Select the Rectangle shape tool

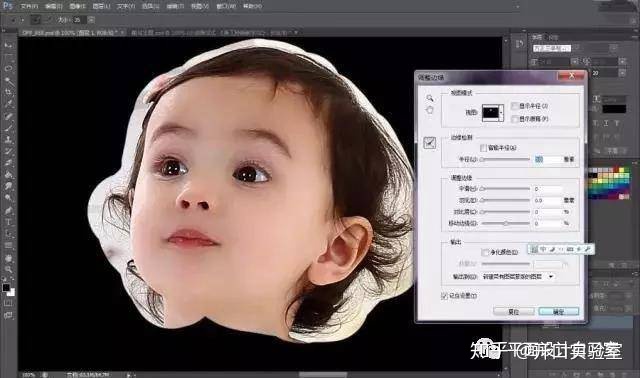click(8, 246)
